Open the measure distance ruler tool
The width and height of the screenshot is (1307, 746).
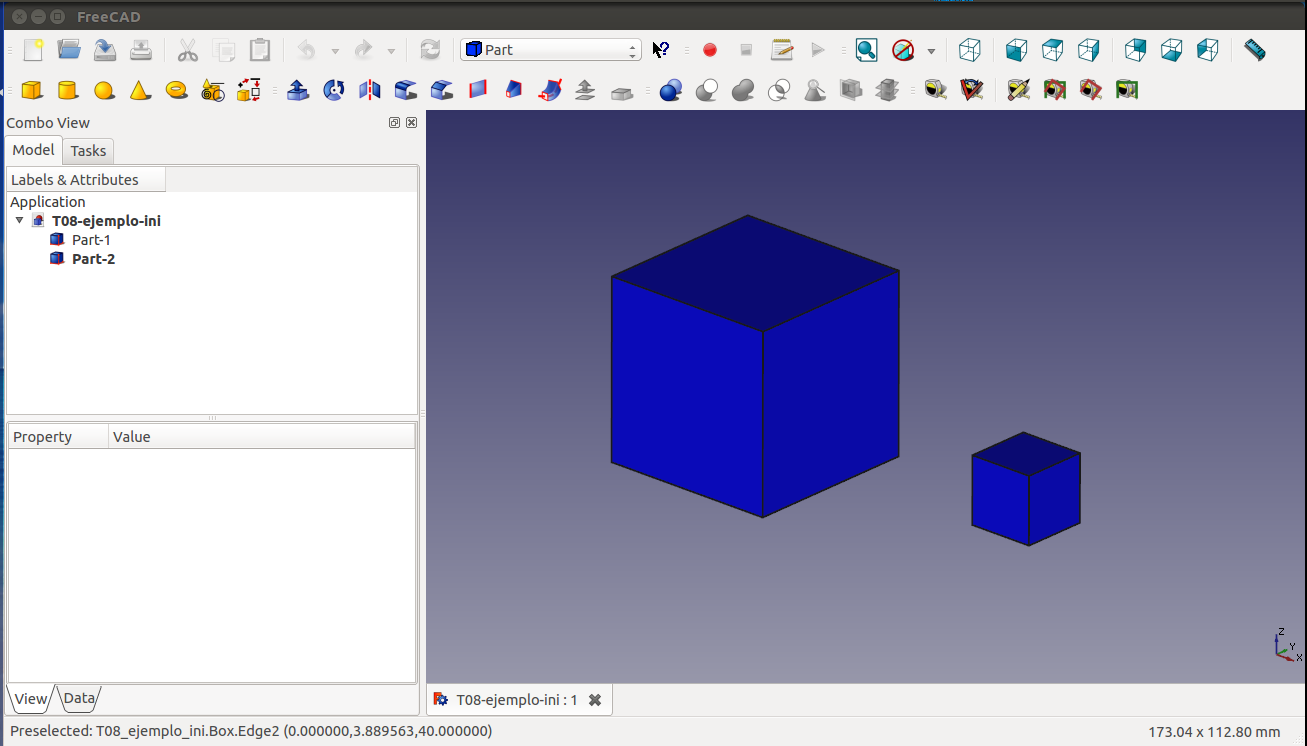(1254, 50)
